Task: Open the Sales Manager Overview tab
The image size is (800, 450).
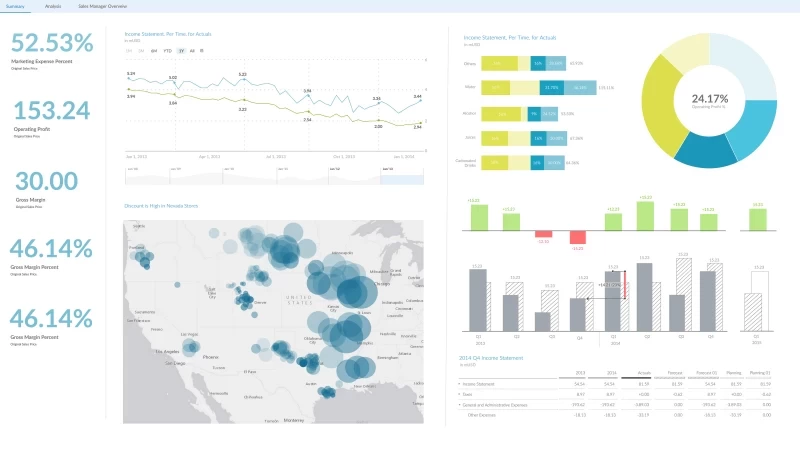Action: (x=103, y=6)
